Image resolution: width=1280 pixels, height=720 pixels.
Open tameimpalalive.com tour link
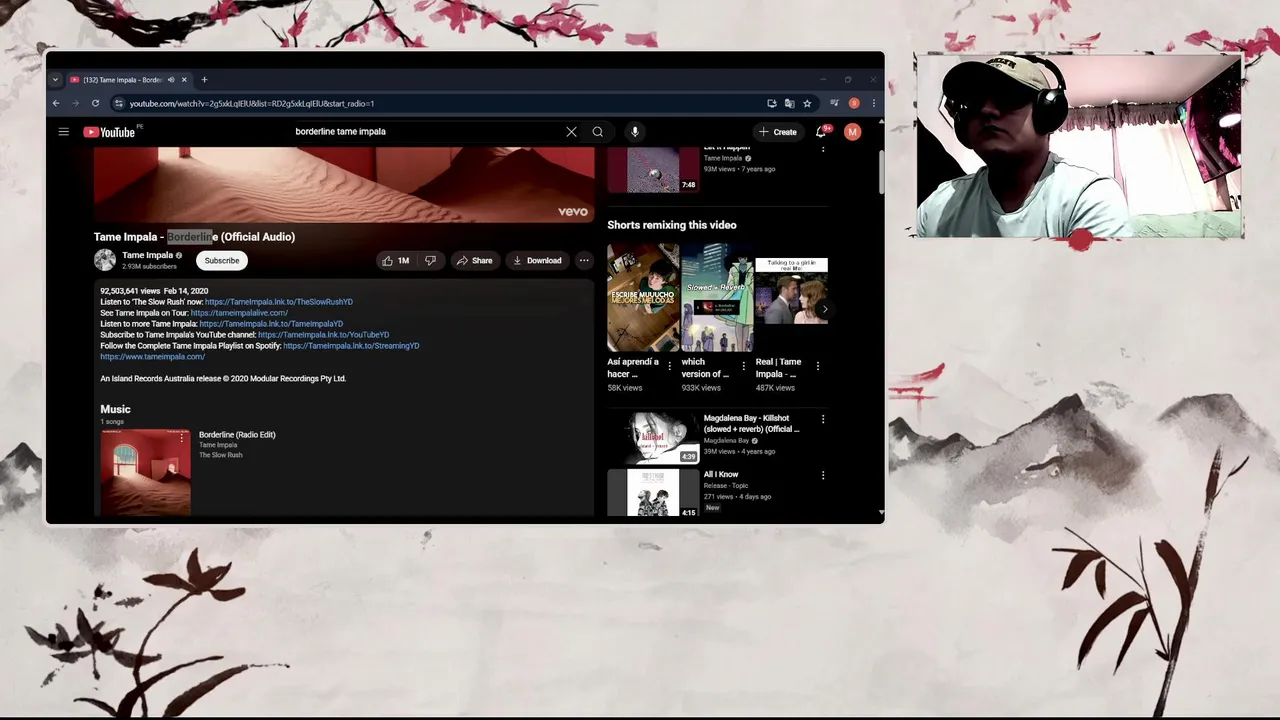coord(239,313)
